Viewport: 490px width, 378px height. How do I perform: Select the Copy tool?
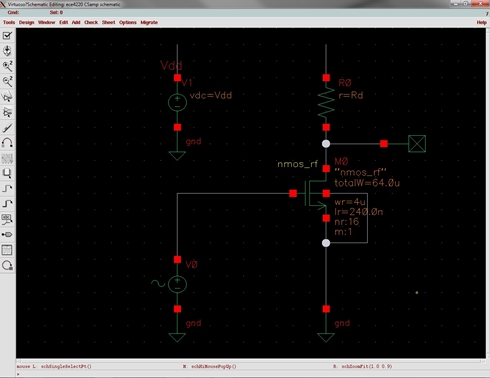[7, 112]
